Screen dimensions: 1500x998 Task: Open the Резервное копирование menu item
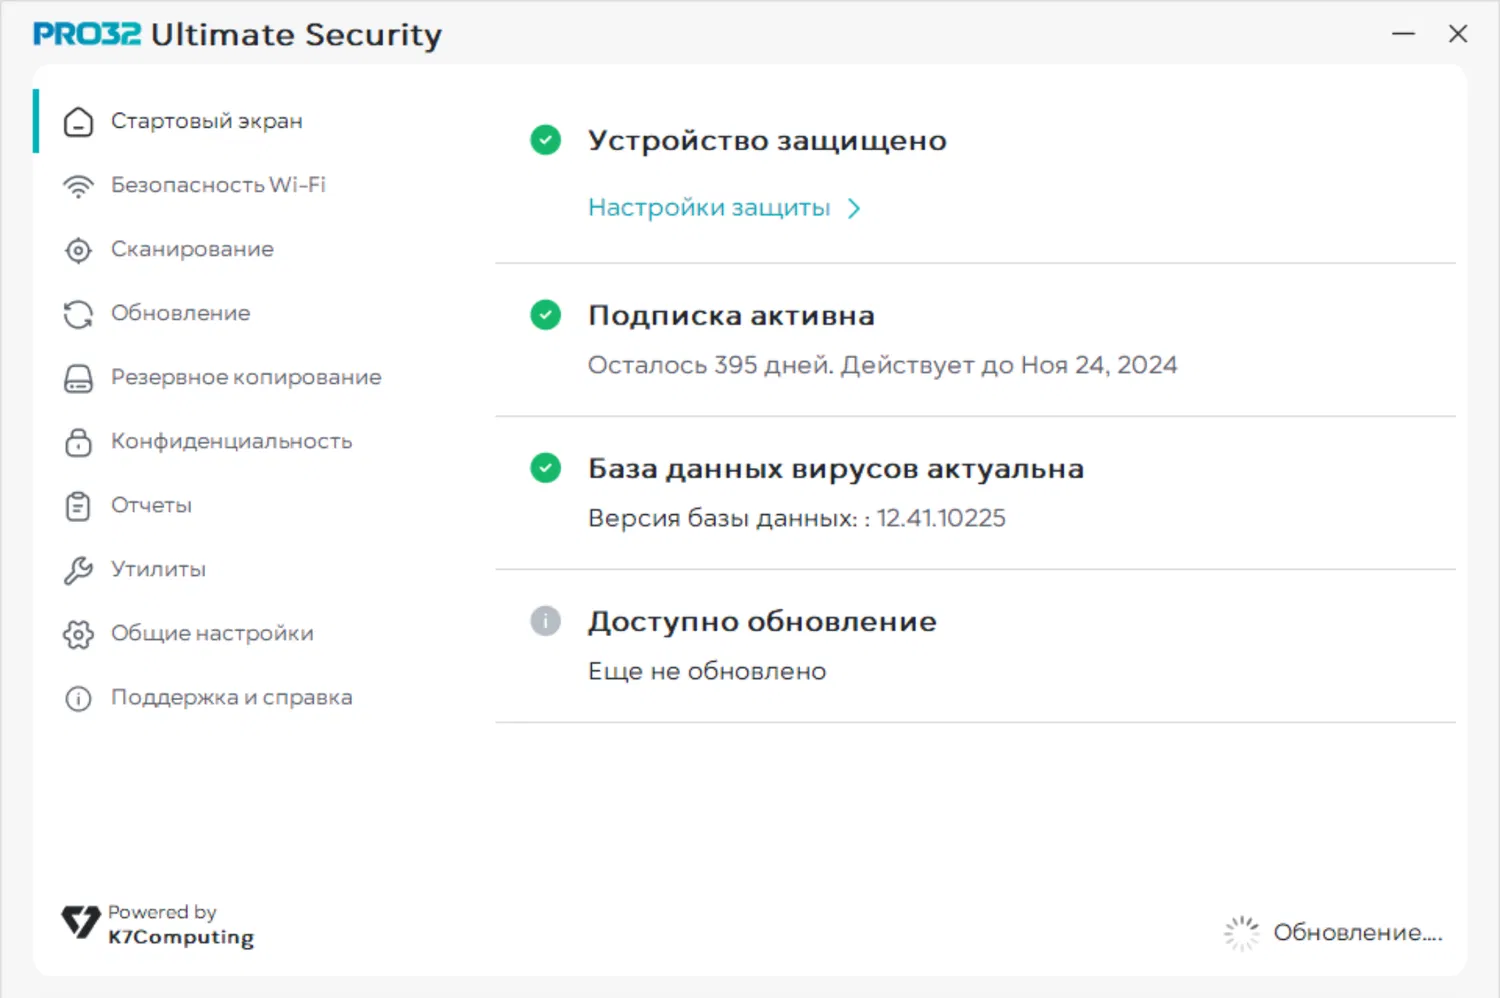click(x=246, y=377)
